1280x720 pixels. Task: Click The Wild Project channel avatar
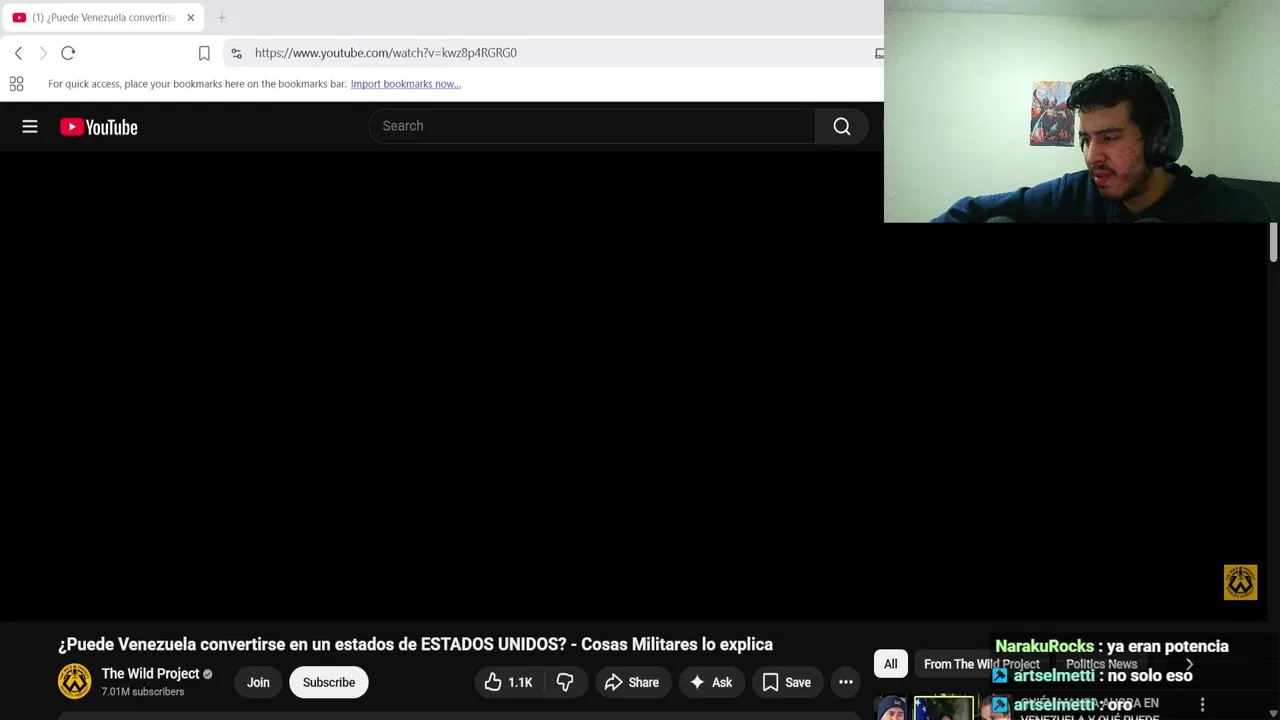point(74,682)
